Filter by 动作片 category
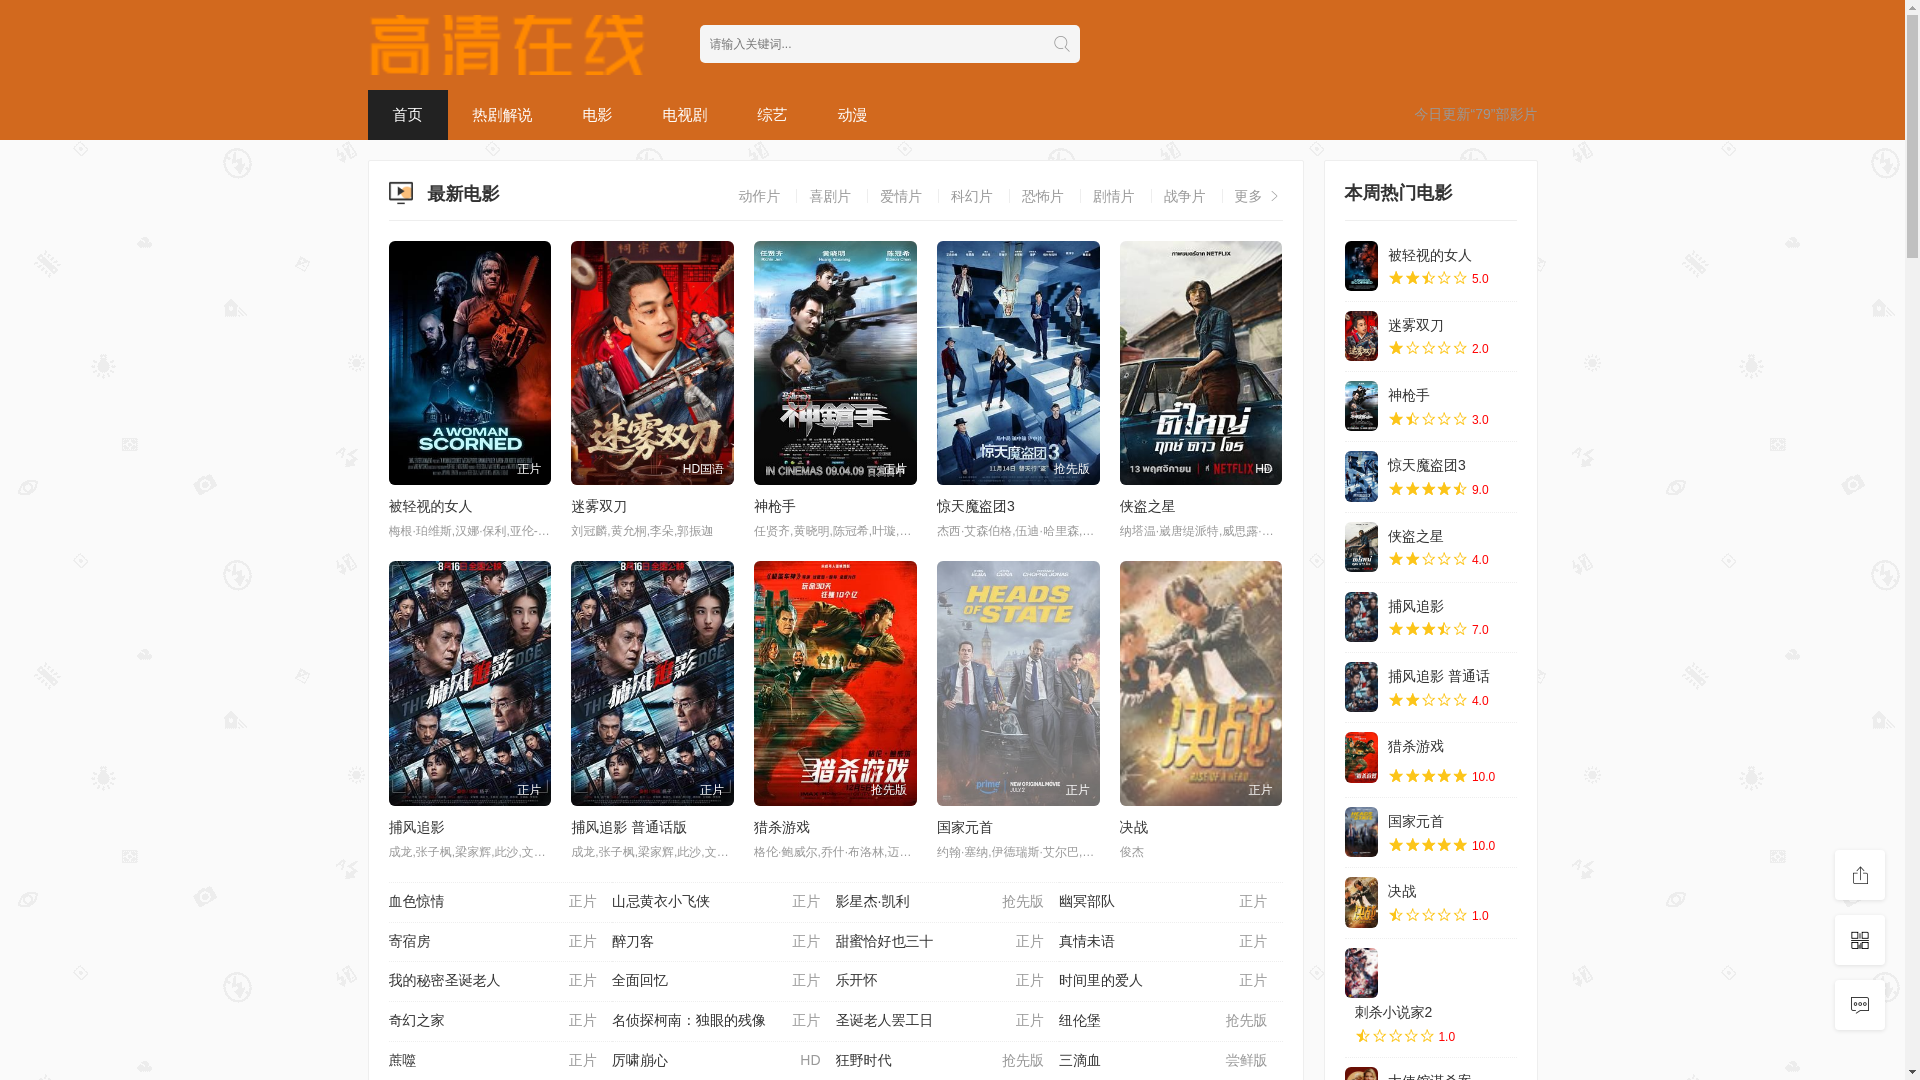 click(759, 196)
